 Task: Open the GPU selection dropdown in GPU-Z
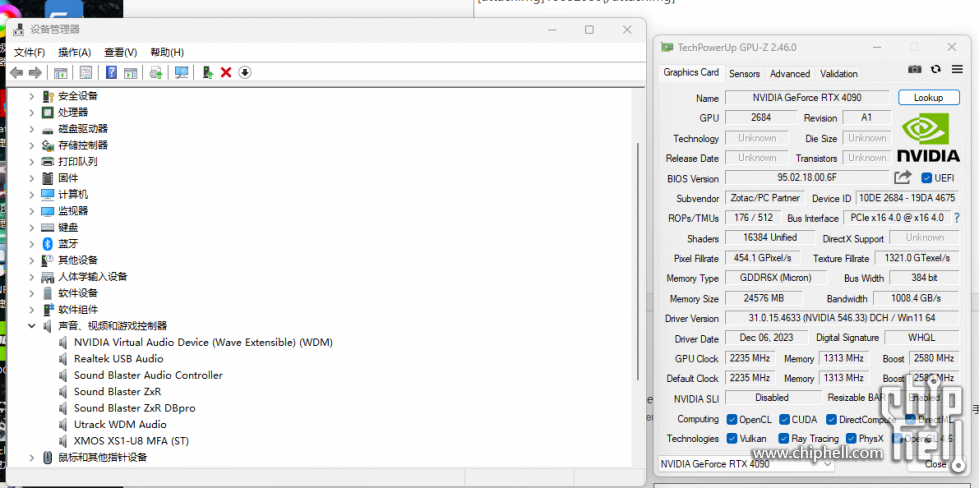pos(746,464)
